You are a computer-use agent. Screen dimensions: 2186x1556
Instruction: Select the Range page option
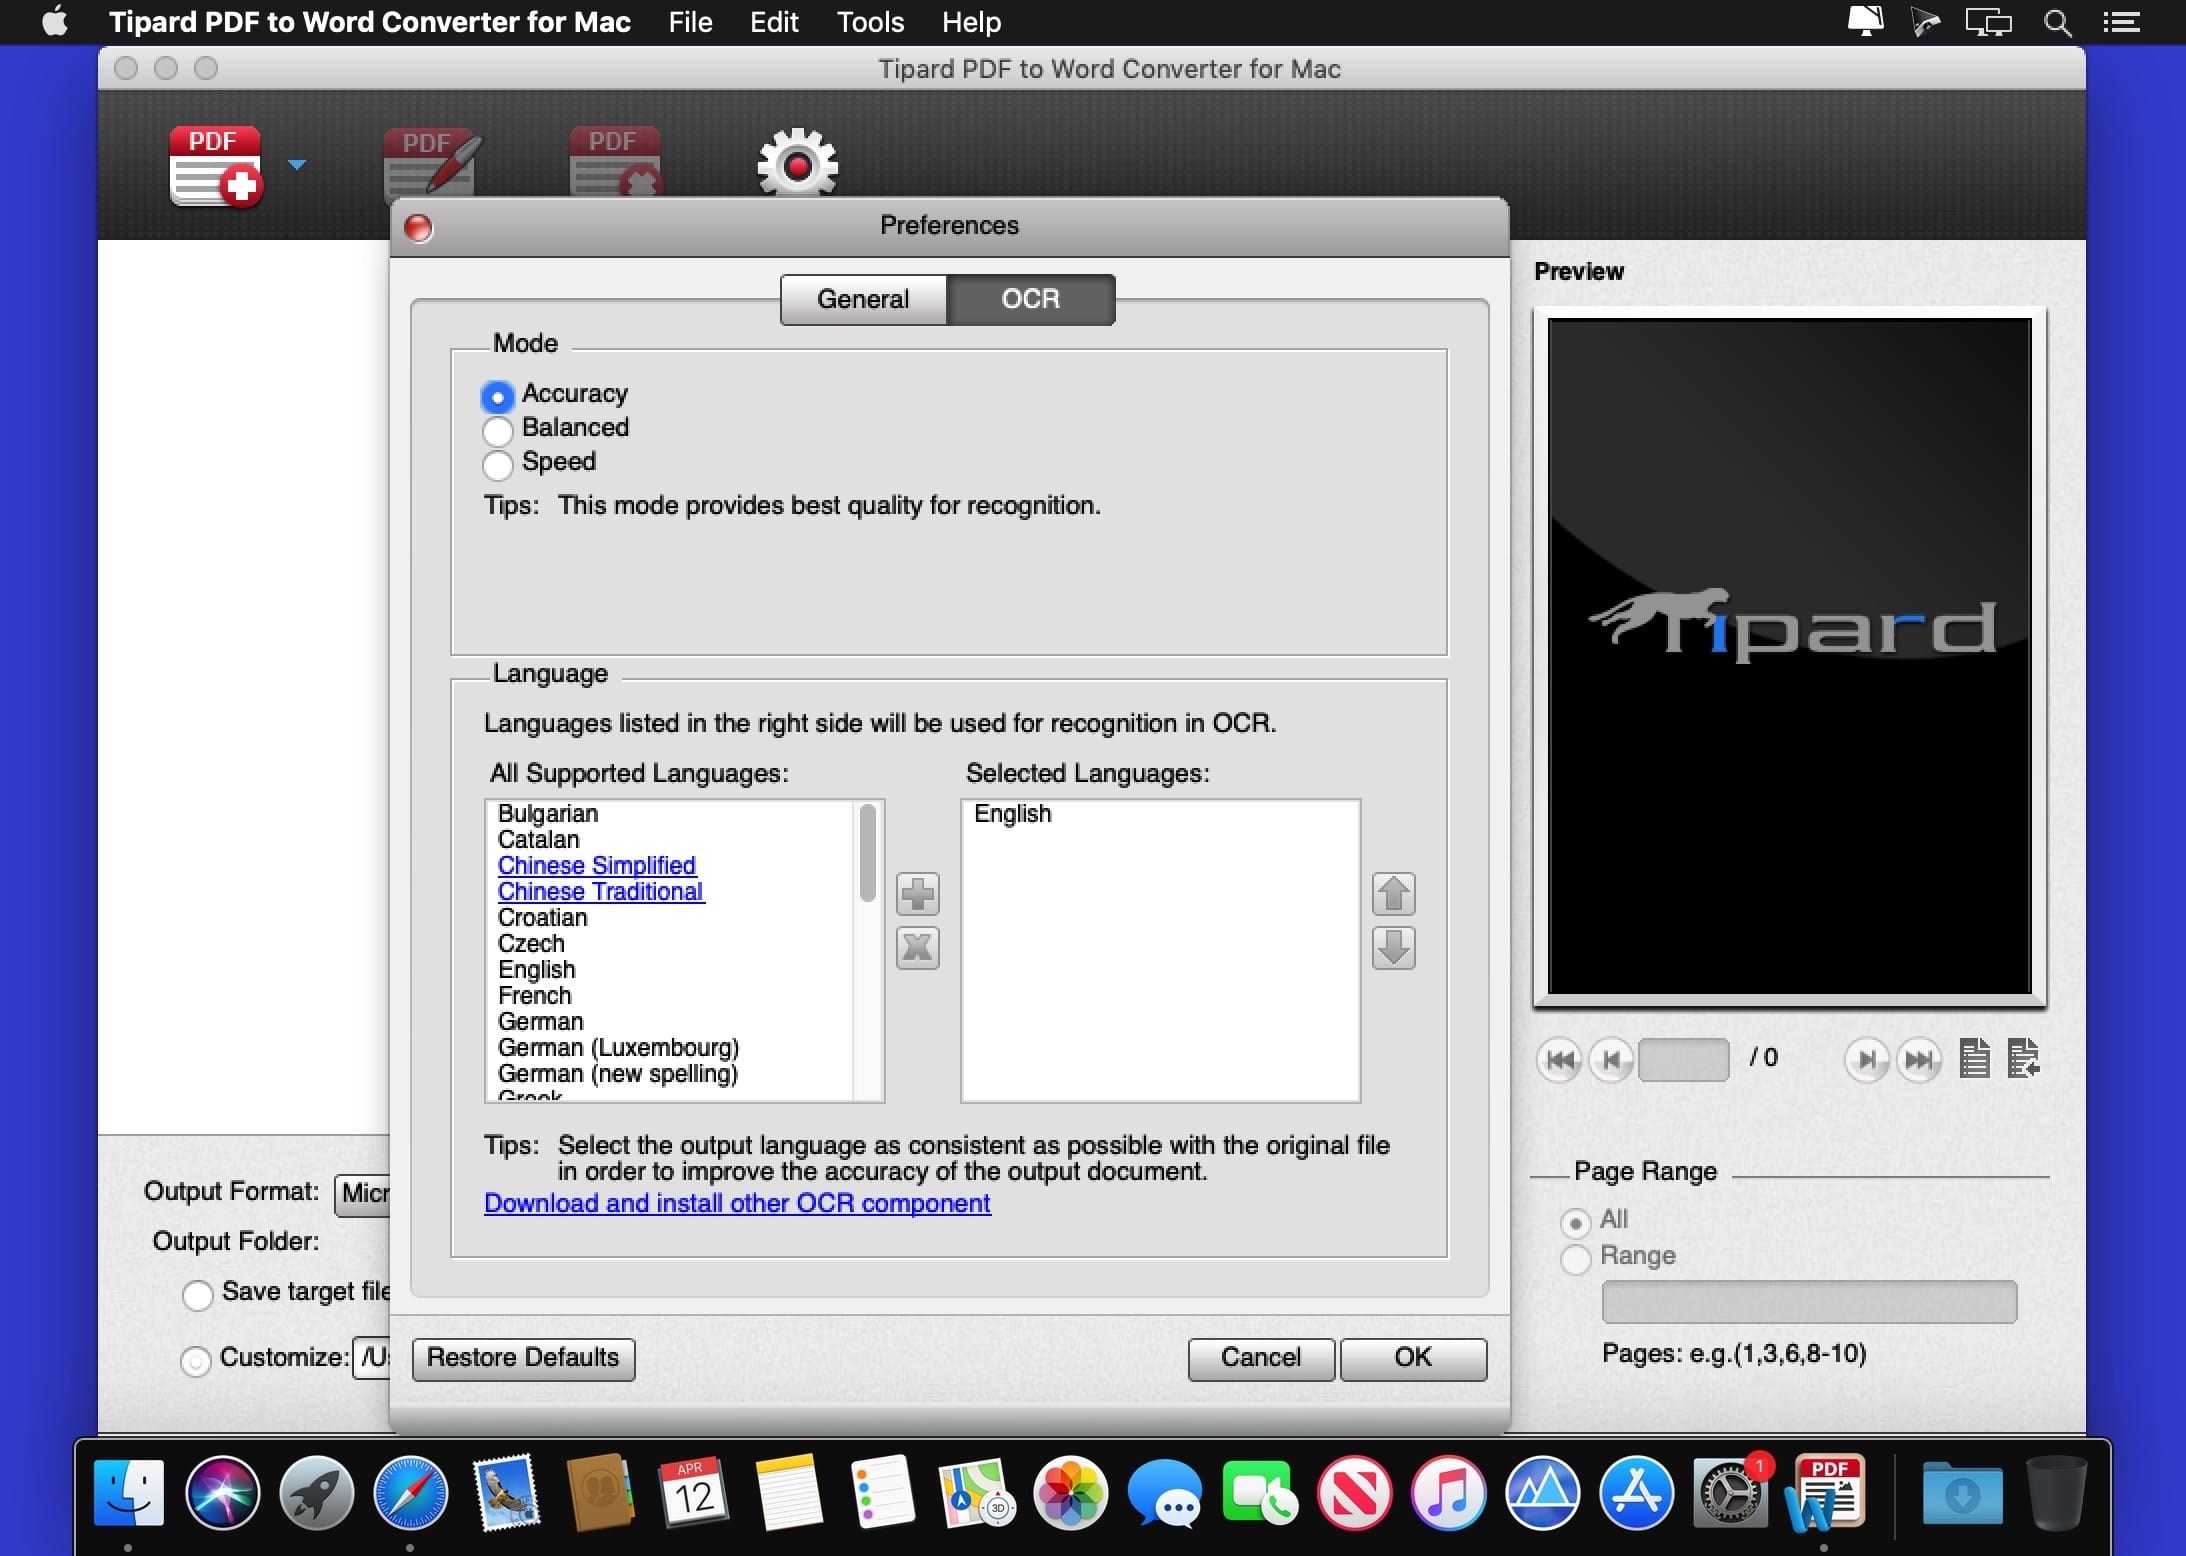(x=1575, y=1258)
